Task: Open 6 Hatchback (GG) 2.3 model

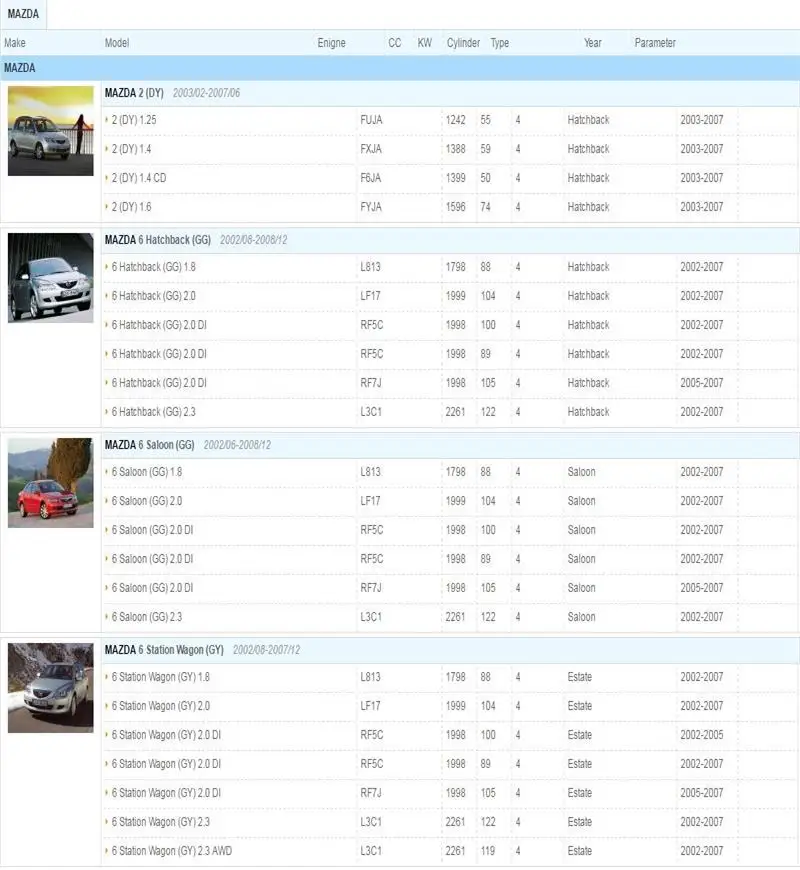Action: click(154, 412)
